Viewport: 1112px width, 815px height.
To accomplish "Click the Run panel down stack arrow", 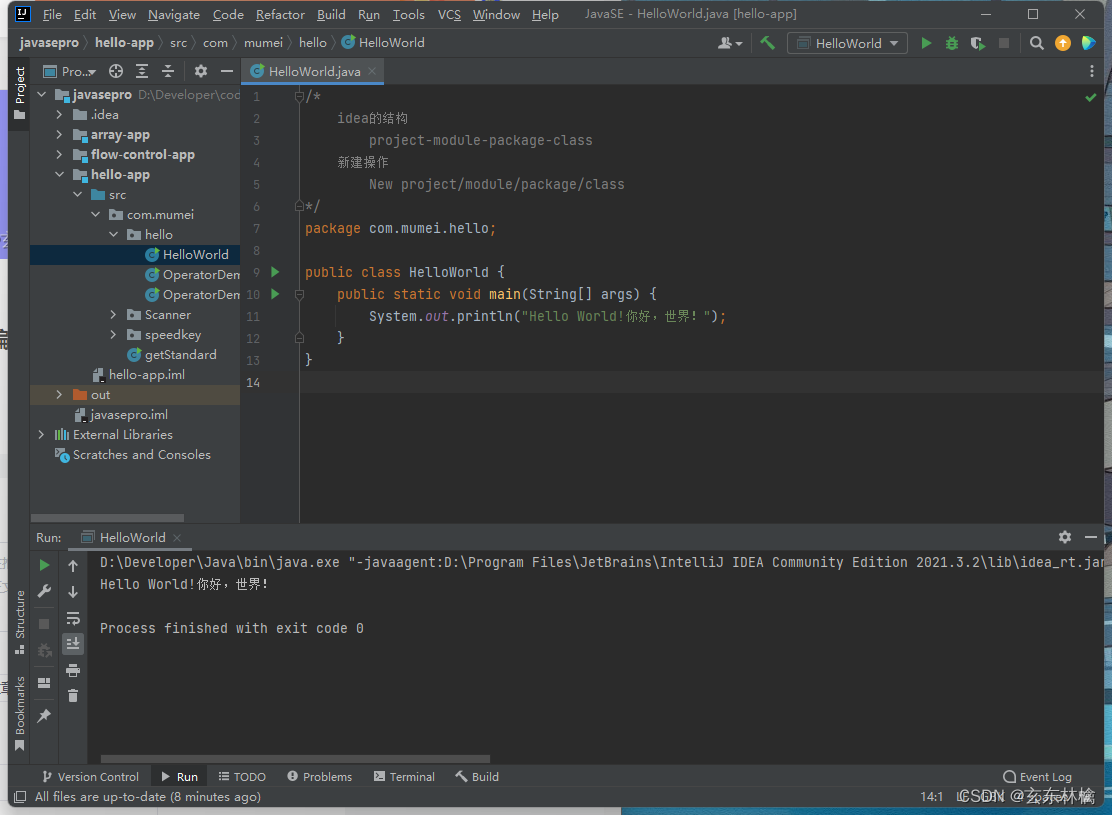I will point(73,592).
